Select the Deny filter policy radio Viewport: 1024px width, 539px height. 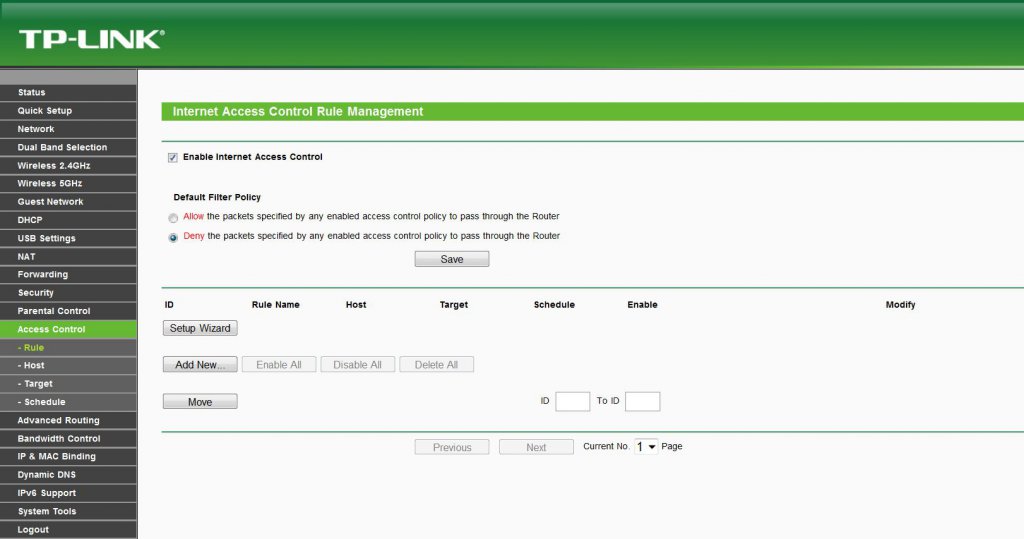[173, 238]
